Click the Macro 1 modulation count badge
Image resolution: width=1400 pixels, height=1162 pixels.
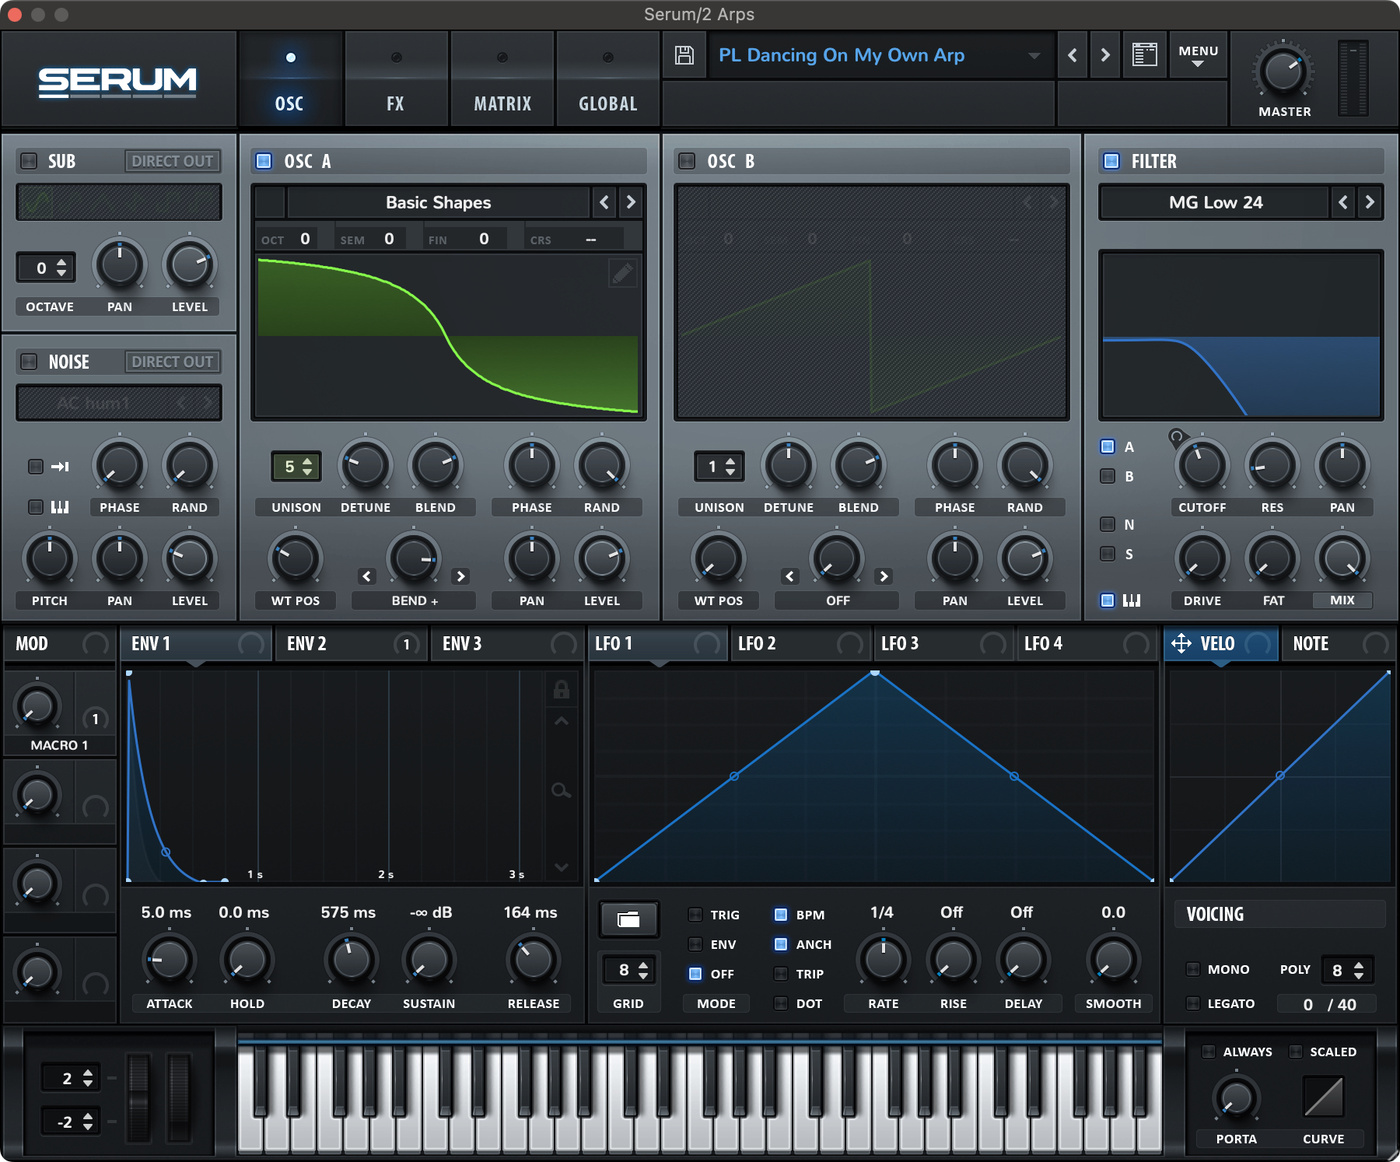coord(95,718)
